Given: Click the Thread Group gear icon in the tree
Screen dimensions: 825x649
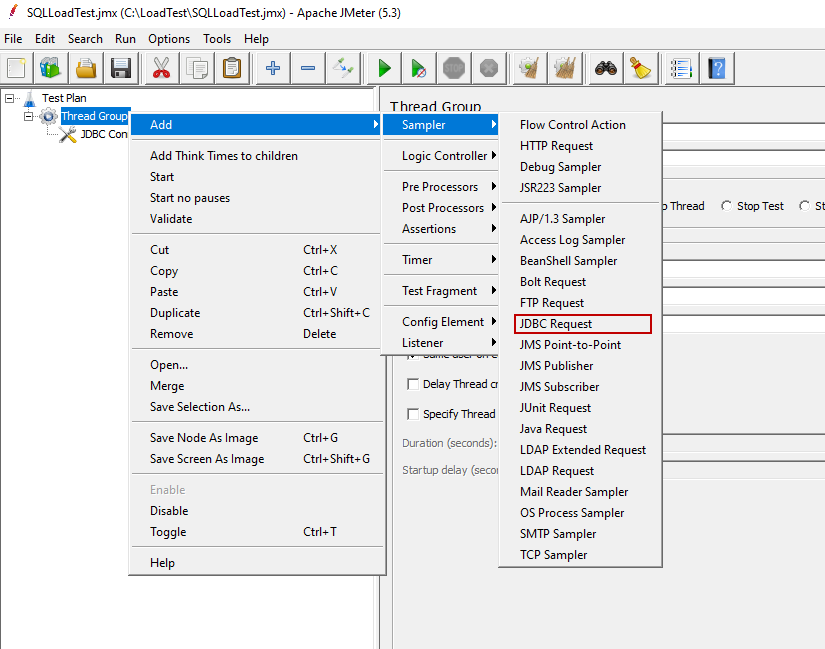Looking at the screenshot, I should 48,116.
